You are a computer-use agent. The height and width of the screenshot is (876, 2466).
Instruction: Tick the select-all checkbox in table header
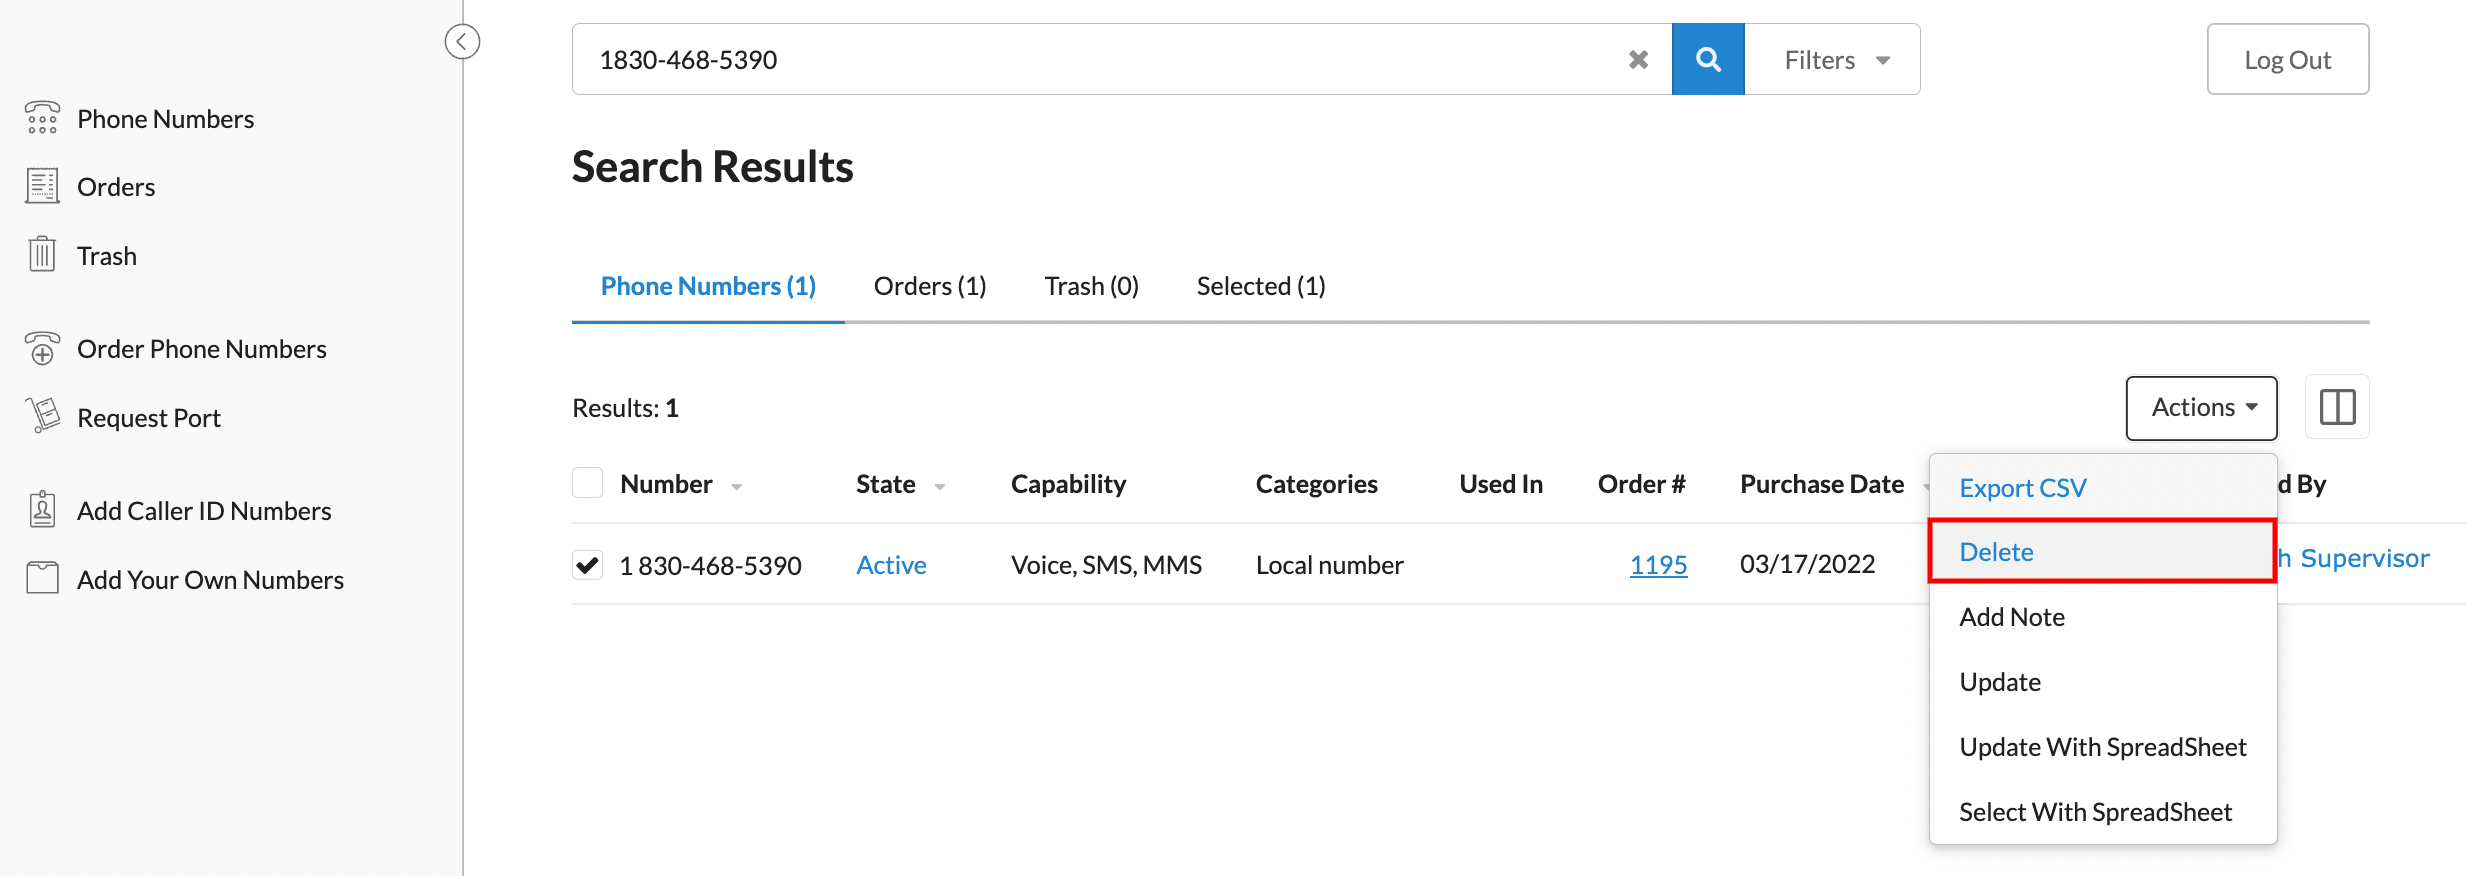pos(587,483)
